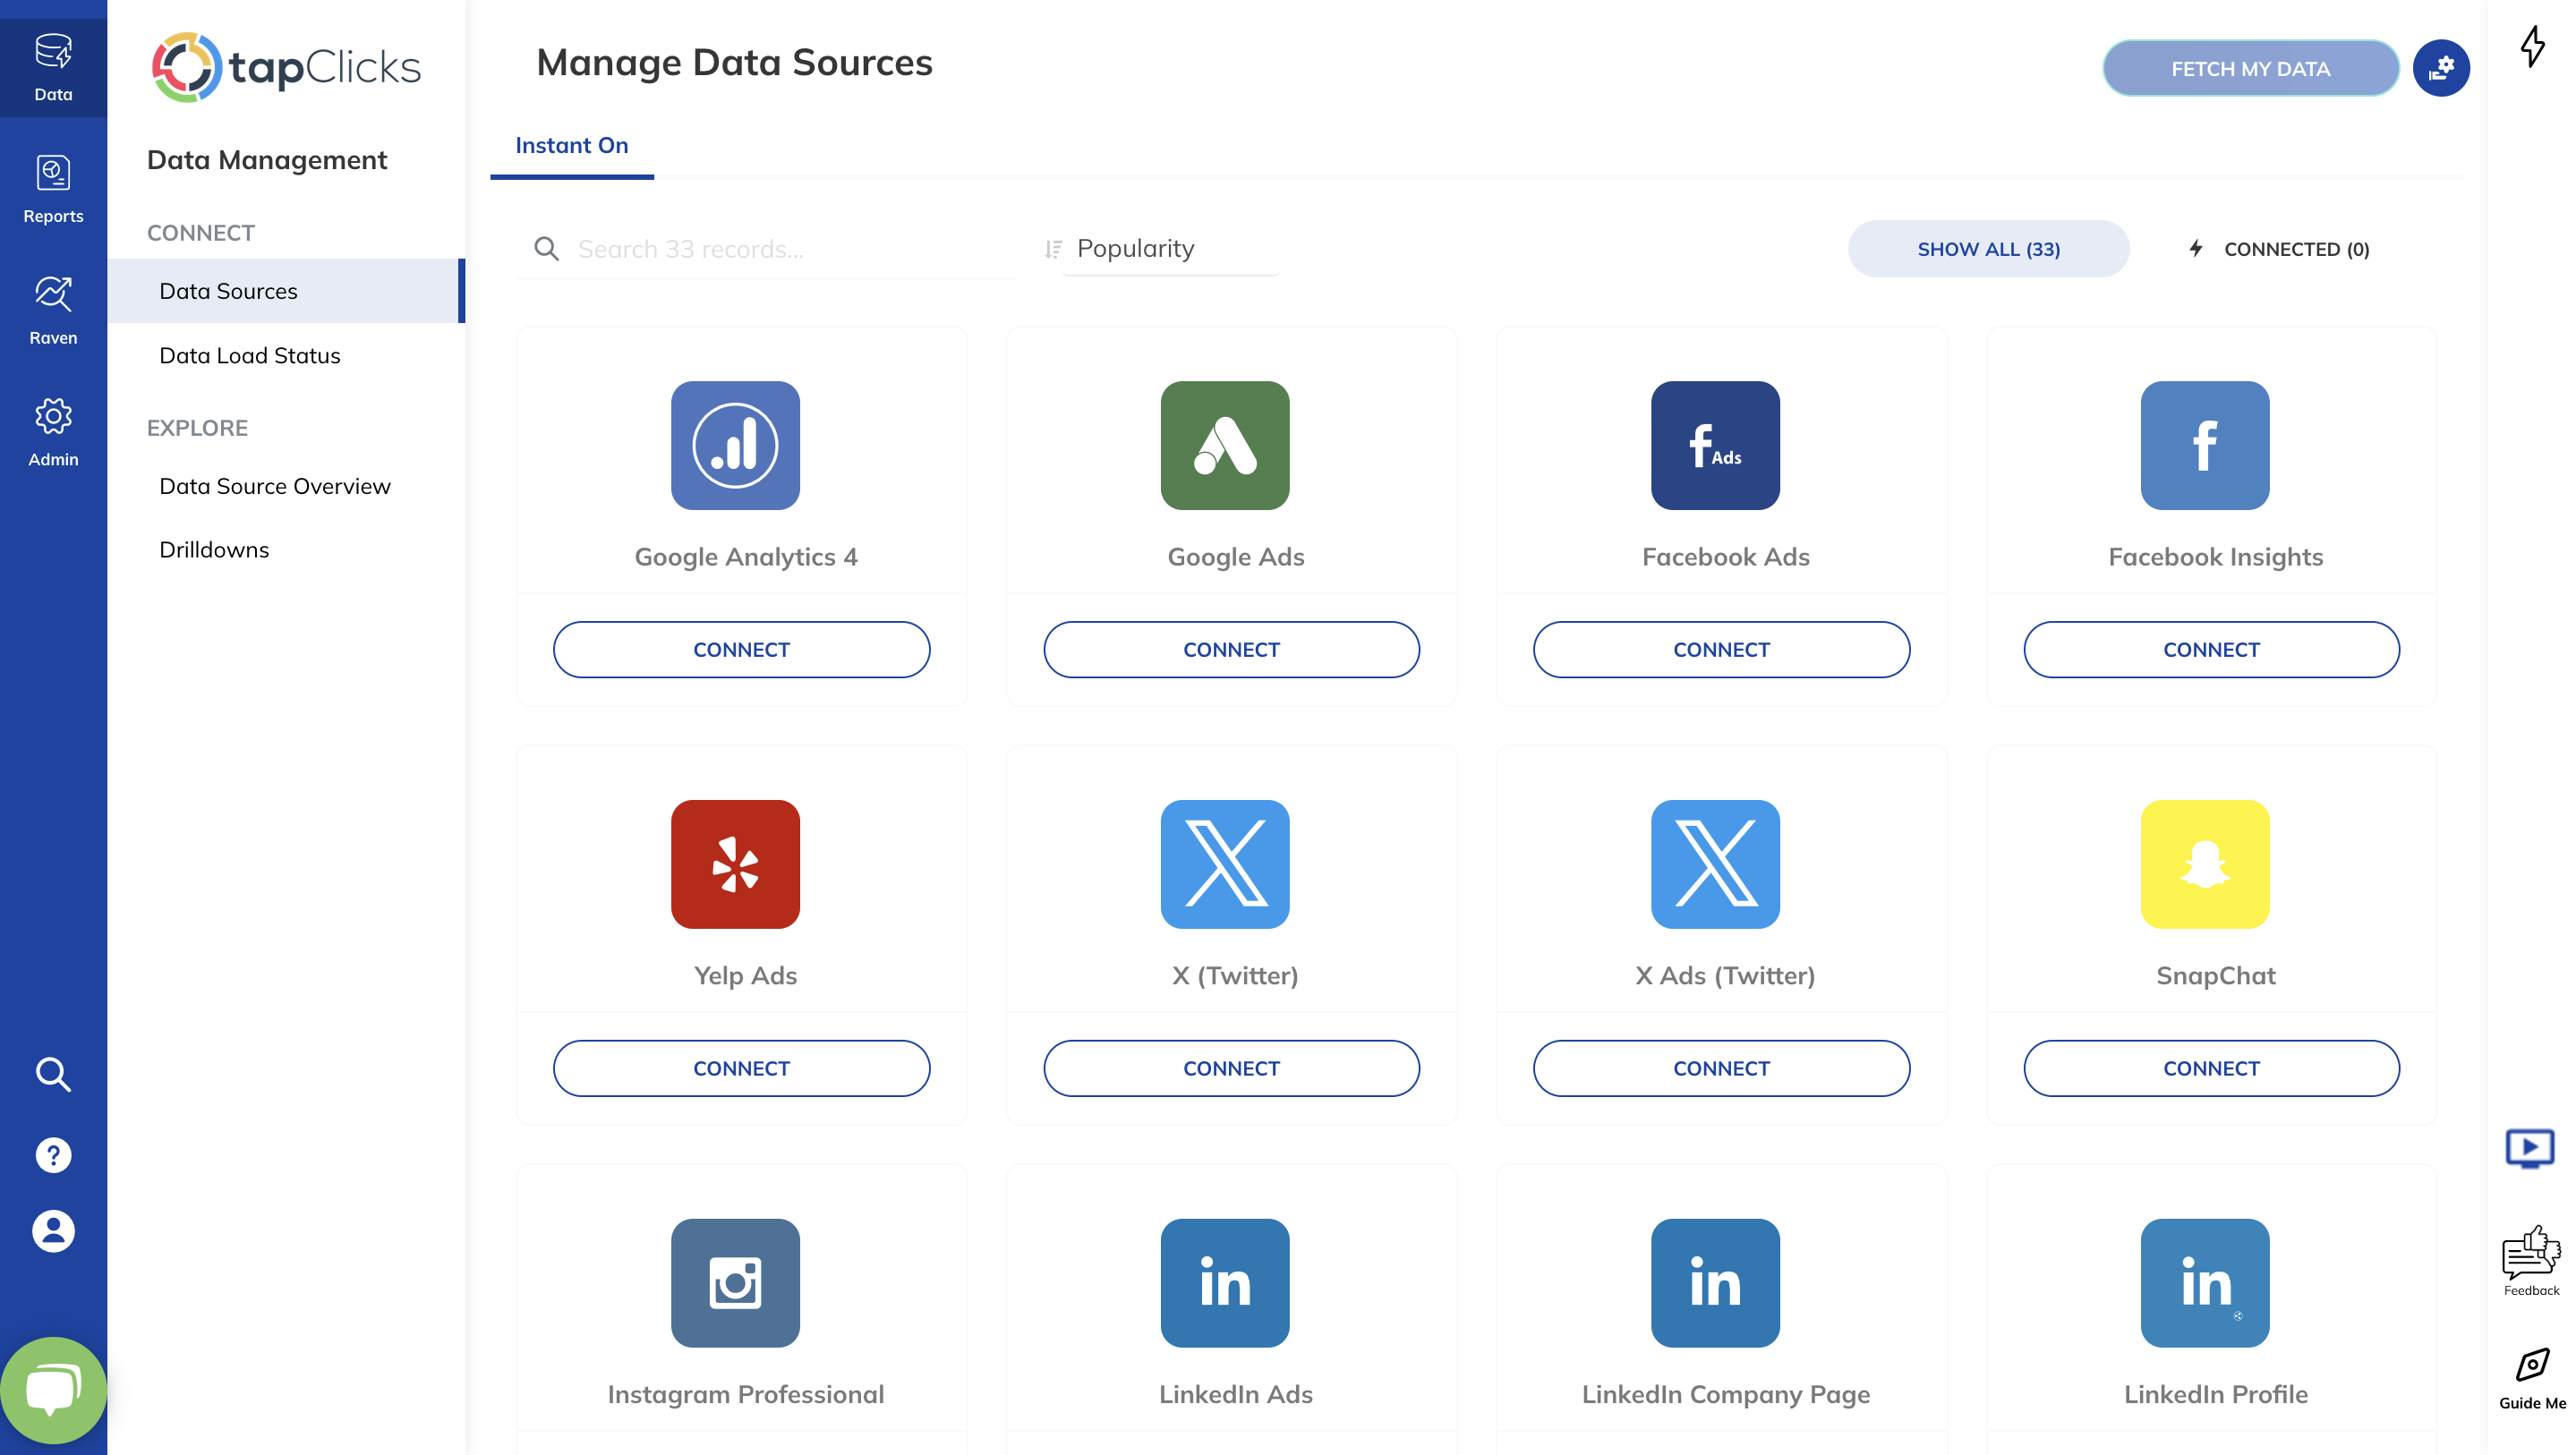
Task: Open the video tutorial play icon
Action: [2530, 1148]
